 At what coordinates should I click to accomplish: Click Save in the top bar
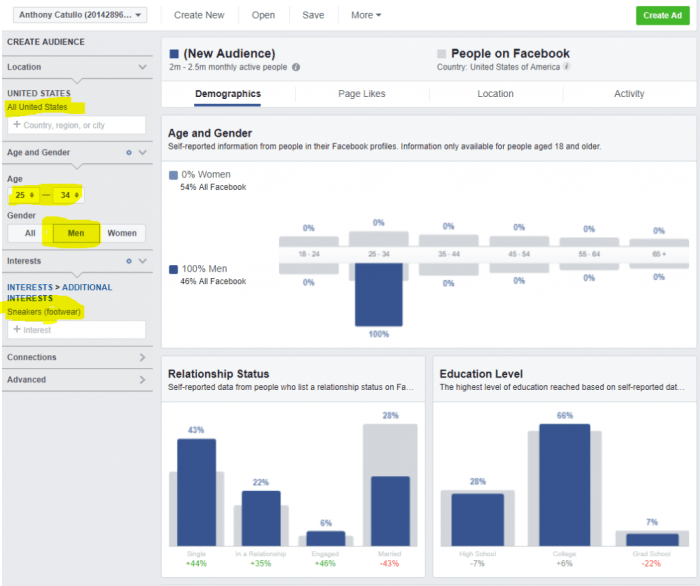pos(313,15)
